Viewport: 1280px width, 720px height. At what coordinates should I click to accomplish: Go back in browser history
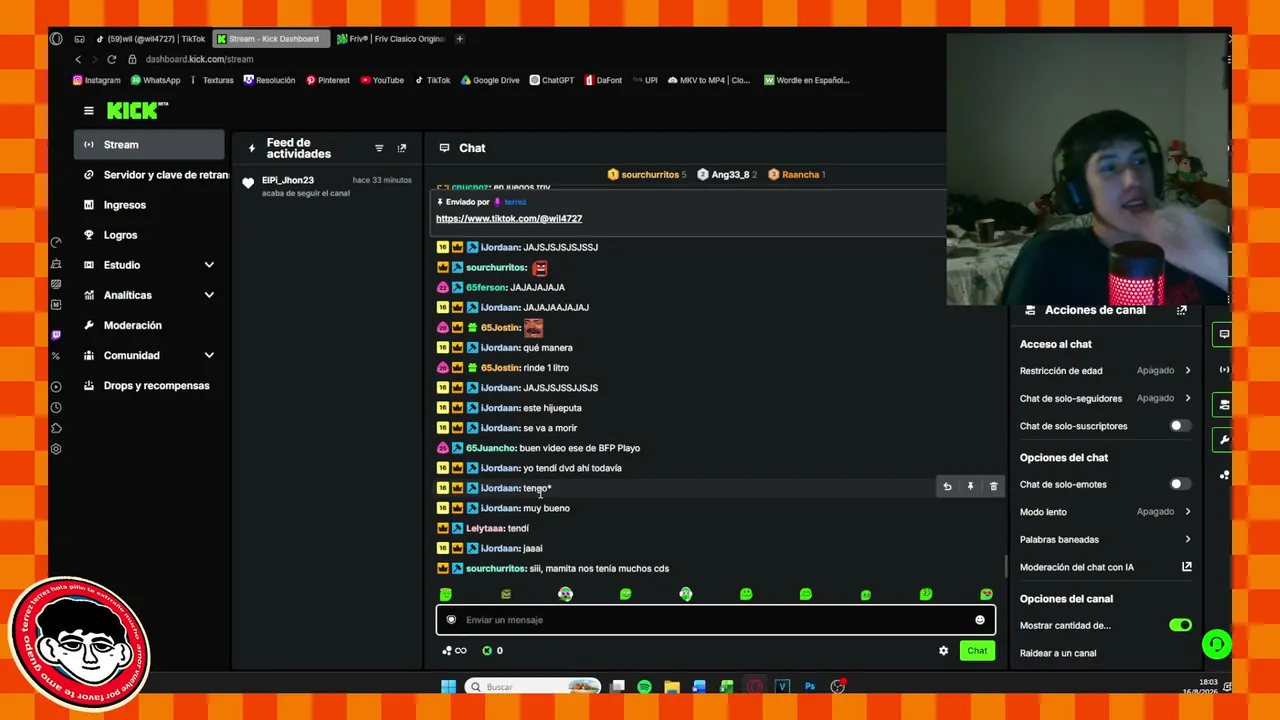(x=78, y=59)
